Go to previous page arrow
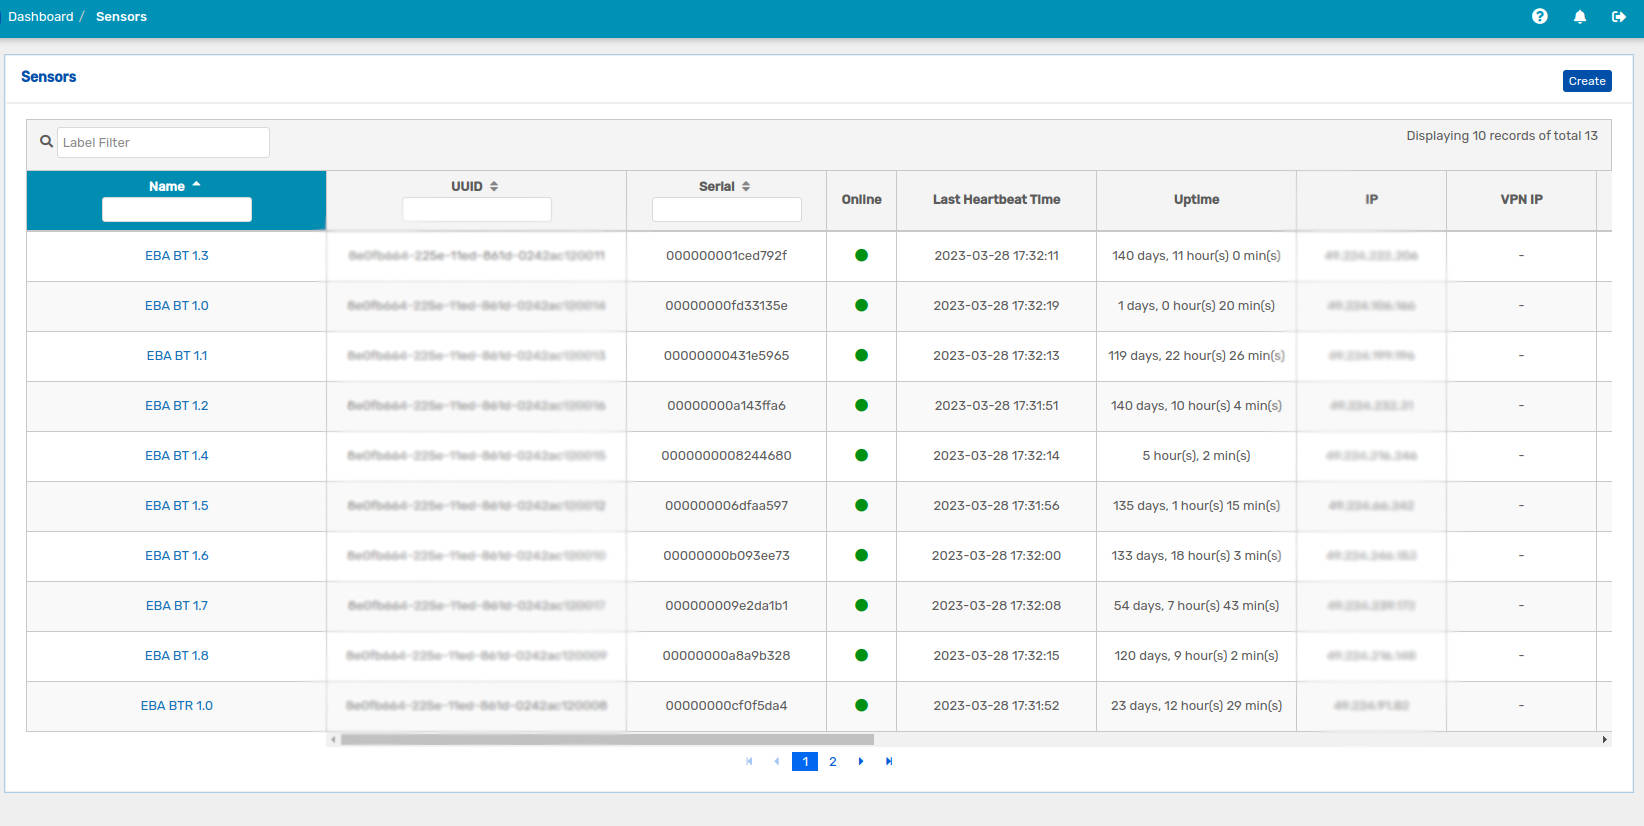Viewport: 1644px width, 826px height. [777, 762]
